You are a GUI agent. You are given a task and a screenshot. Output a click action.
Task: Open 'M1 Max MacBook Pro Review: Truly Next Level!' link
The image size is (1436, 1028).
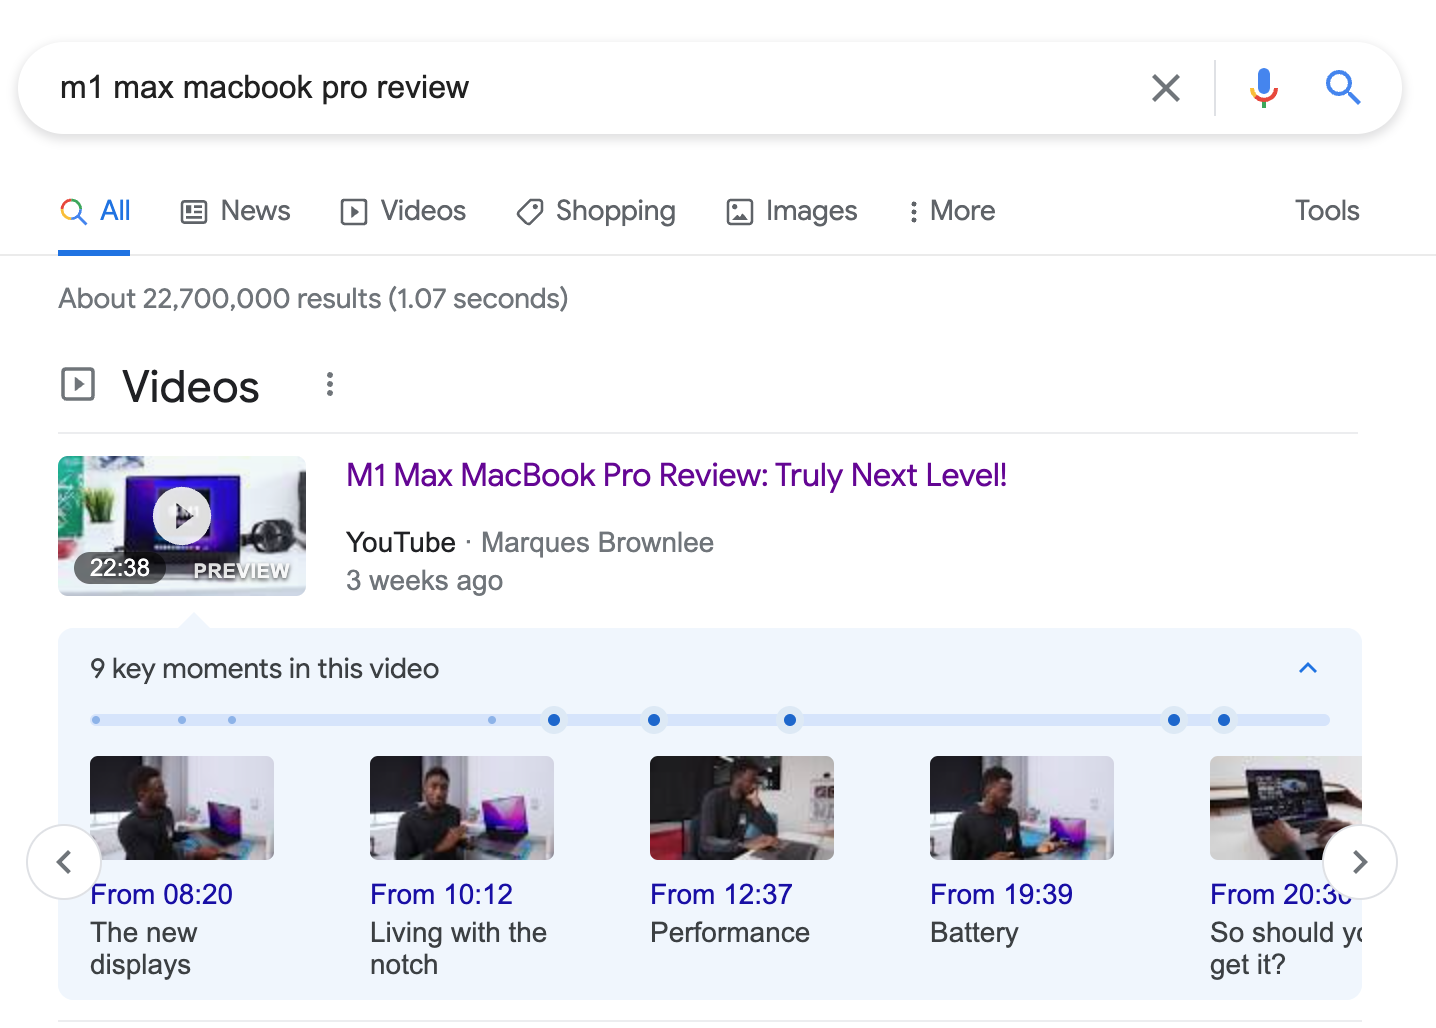[676, 475]
